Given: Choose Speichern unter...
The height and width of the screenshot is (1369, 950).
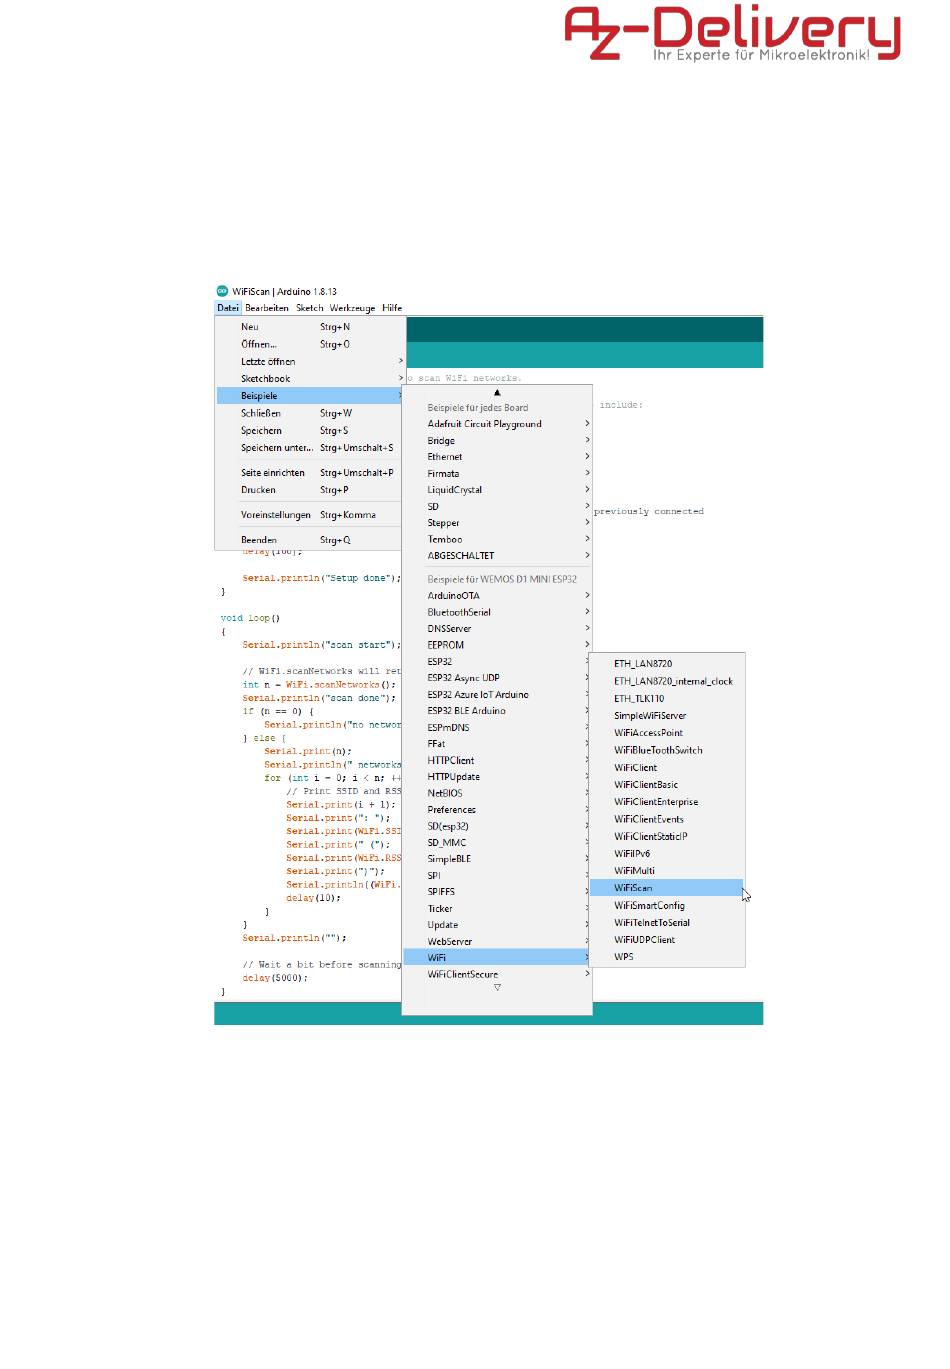Looking at the screenshot, I should 310,448.
